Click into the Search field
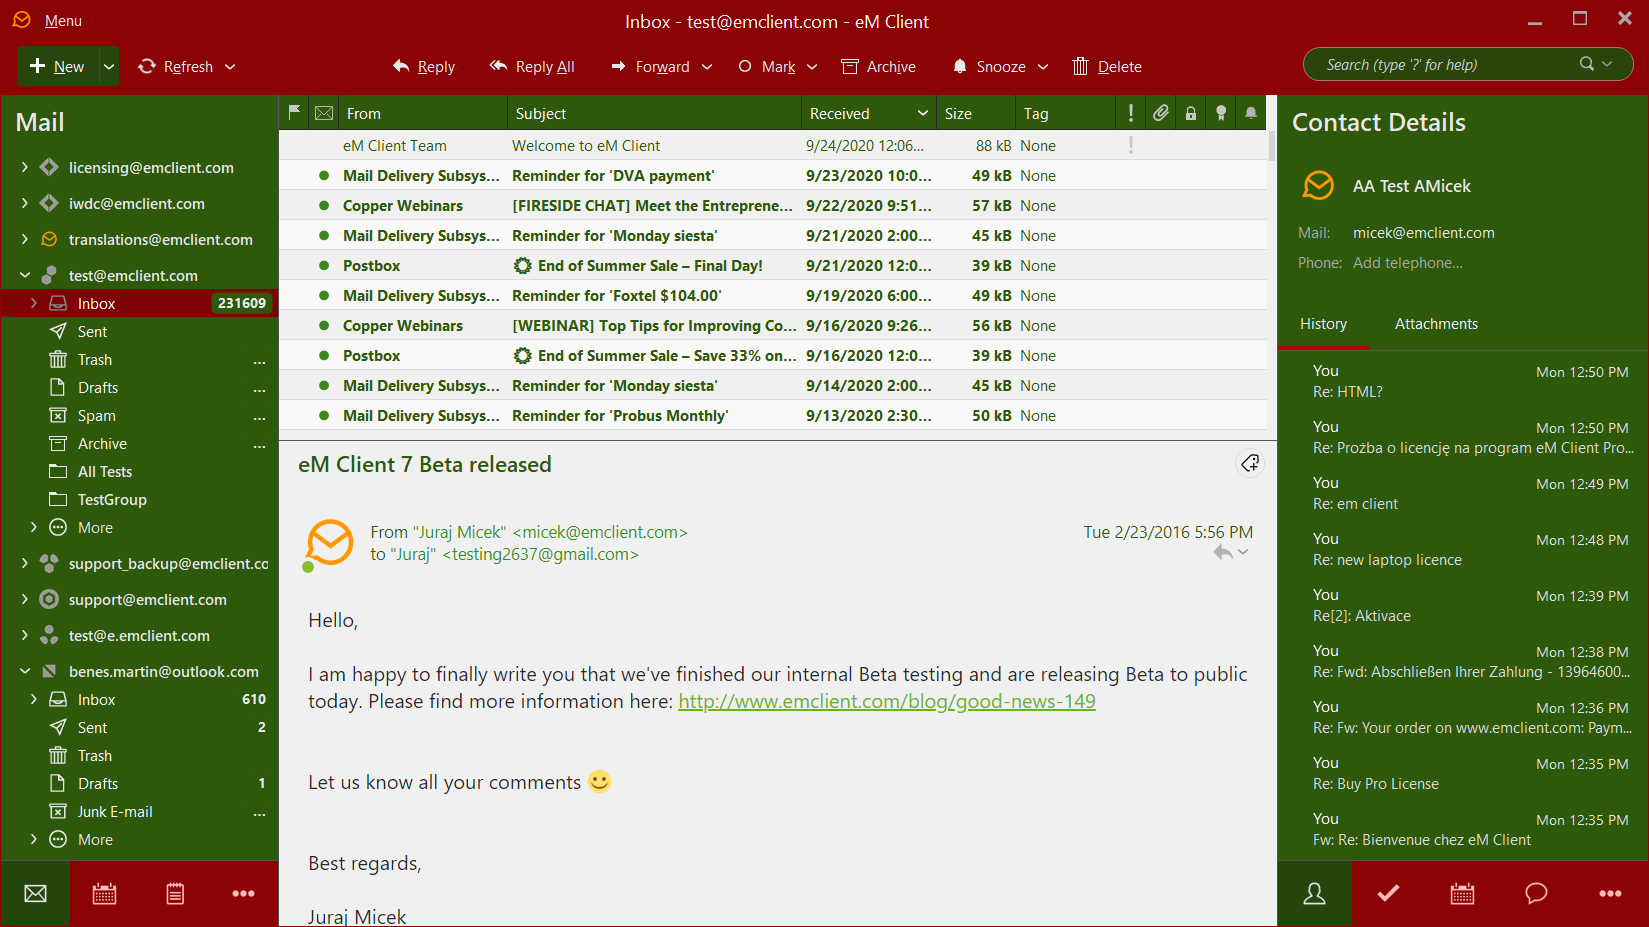The width and height of the screenshot is (1649, 927). tap(1445, 65)
